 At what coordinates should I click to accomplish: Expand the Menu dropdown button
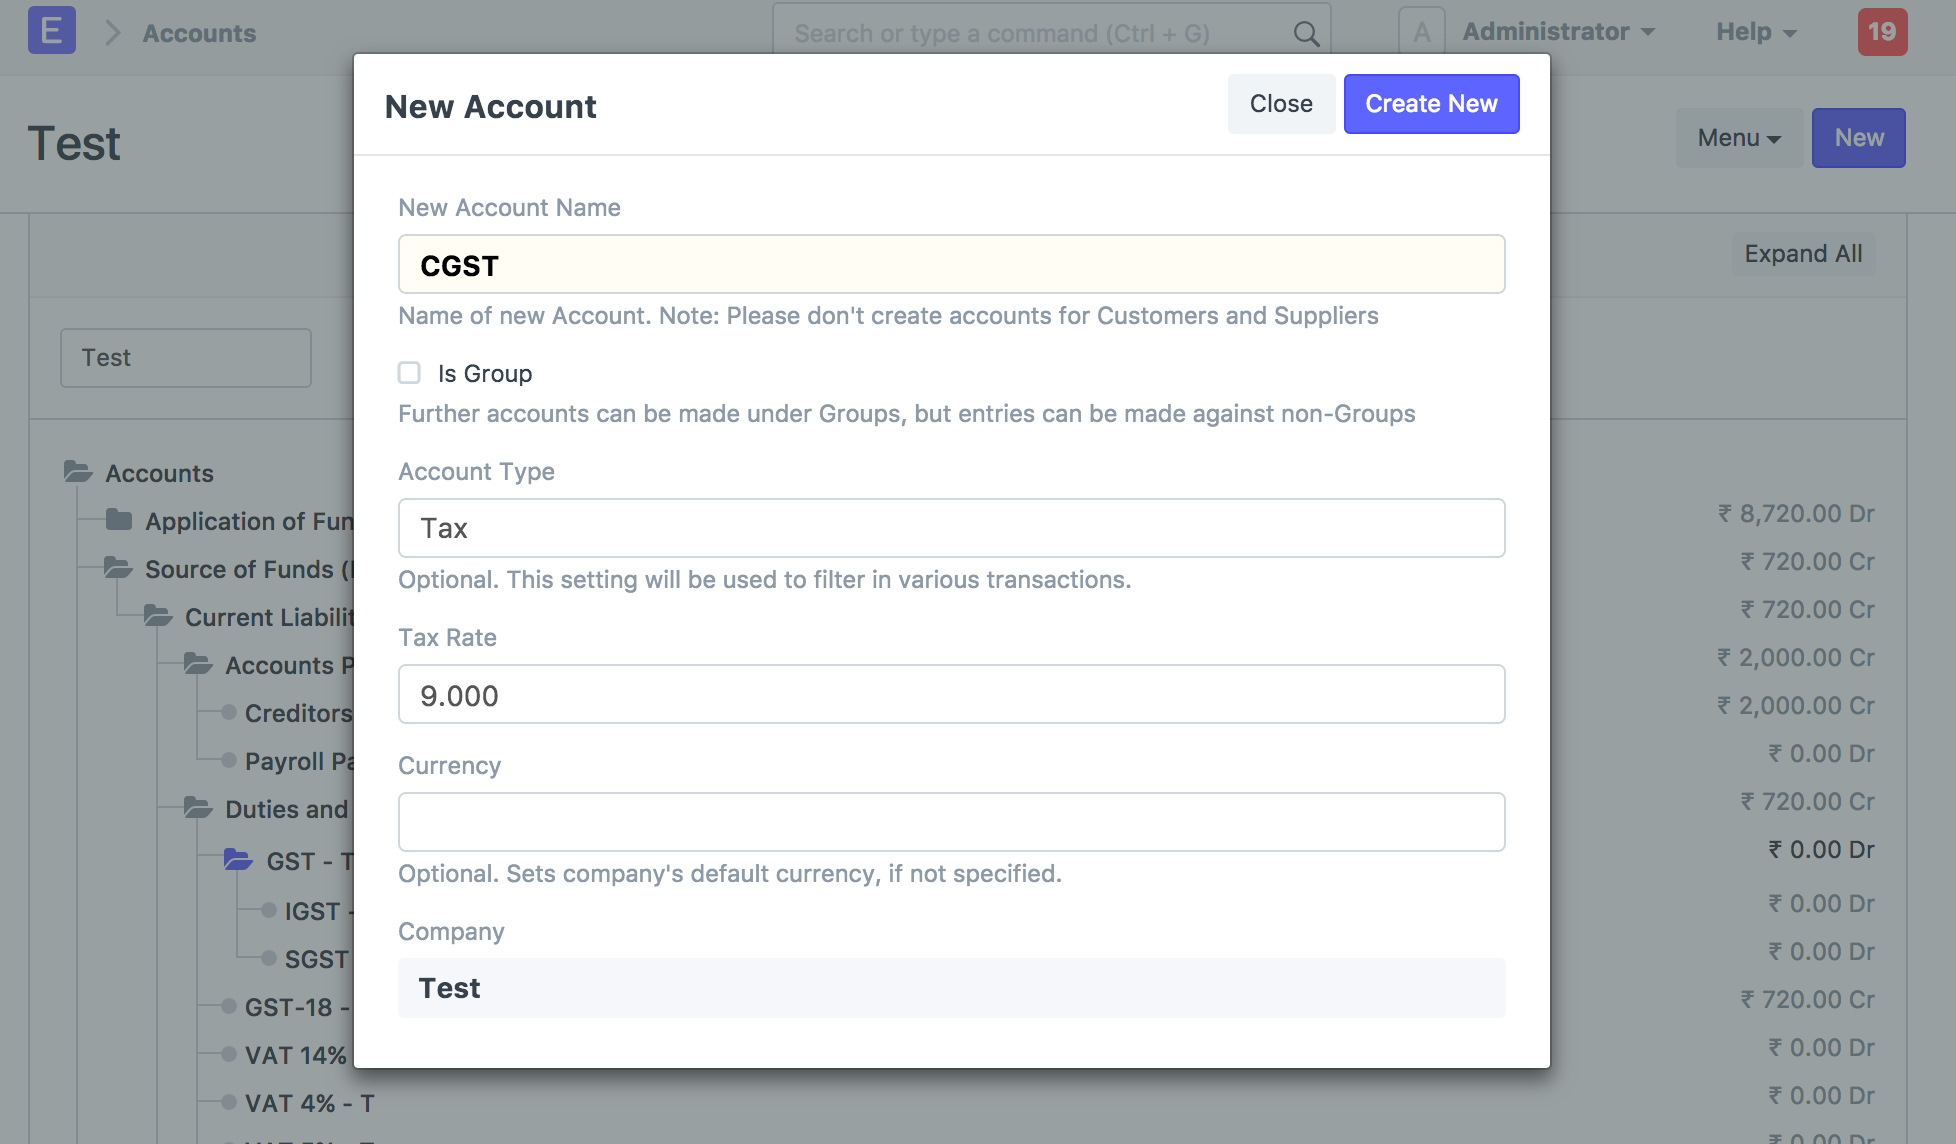(x=1738, y=138)
